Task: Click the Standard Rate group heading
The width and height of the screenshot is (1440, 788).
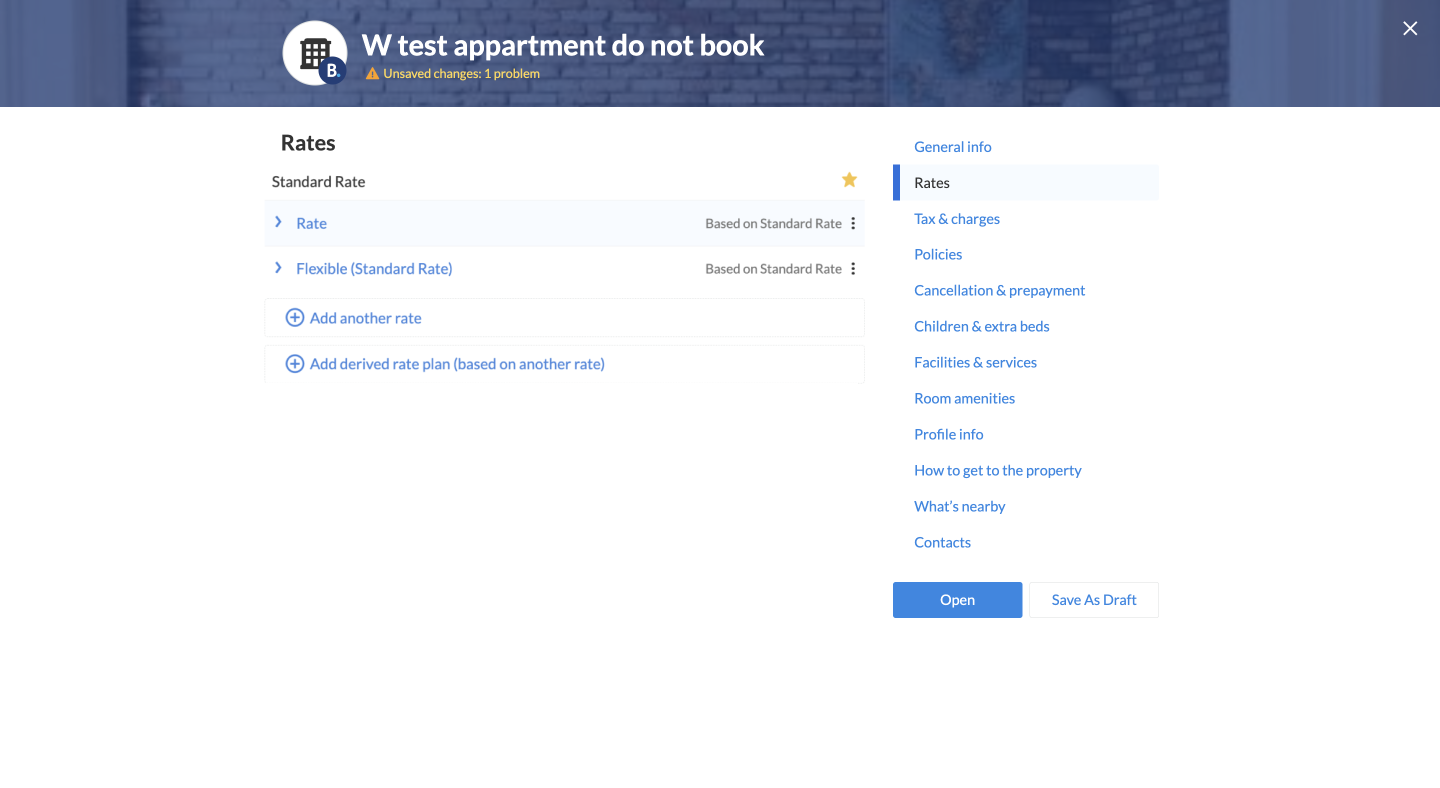Action: tap(318, 182)
